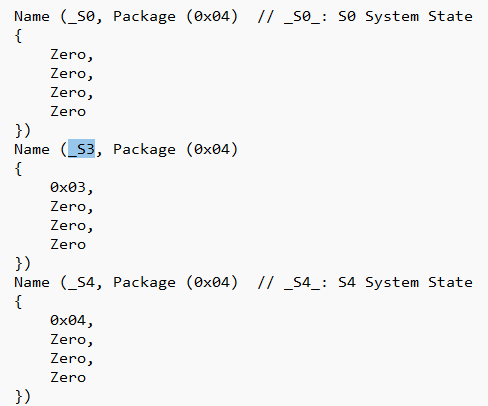Screen dimensions: 488x406
Task: Click the opening brace under _S3 line
Action: coord(18,168)
